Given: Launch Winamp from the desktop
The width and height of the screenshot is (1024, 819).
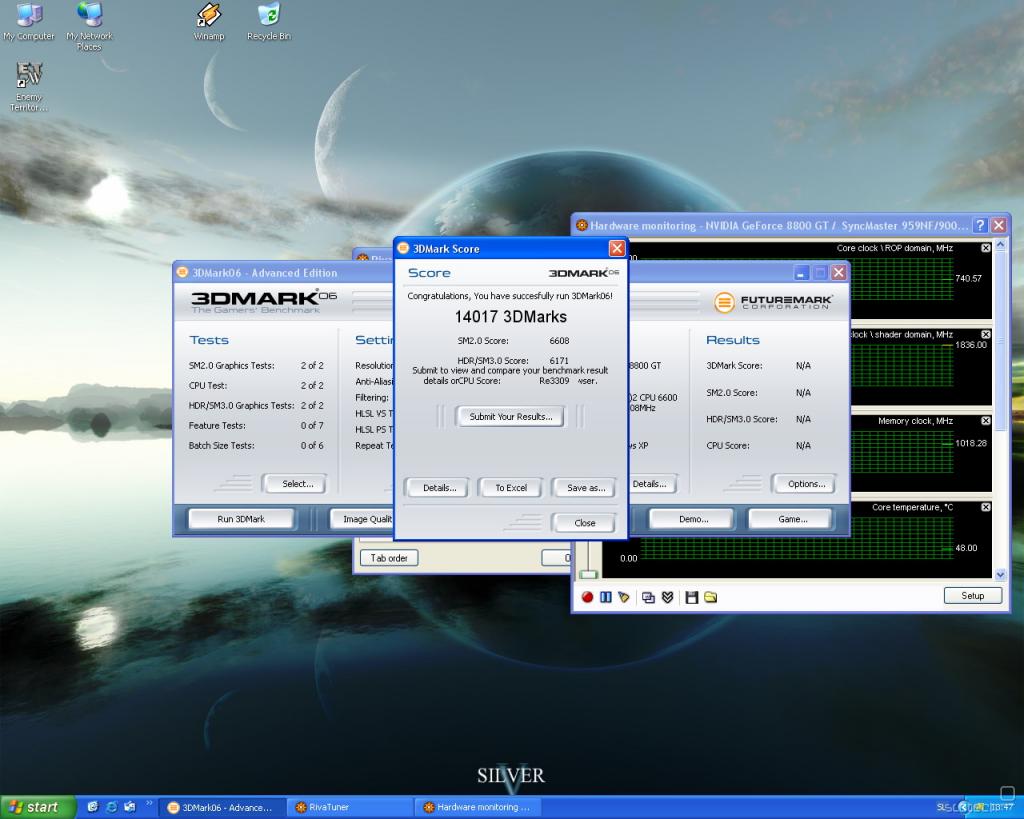Looking at the screenshot, I should click(209, 22).
